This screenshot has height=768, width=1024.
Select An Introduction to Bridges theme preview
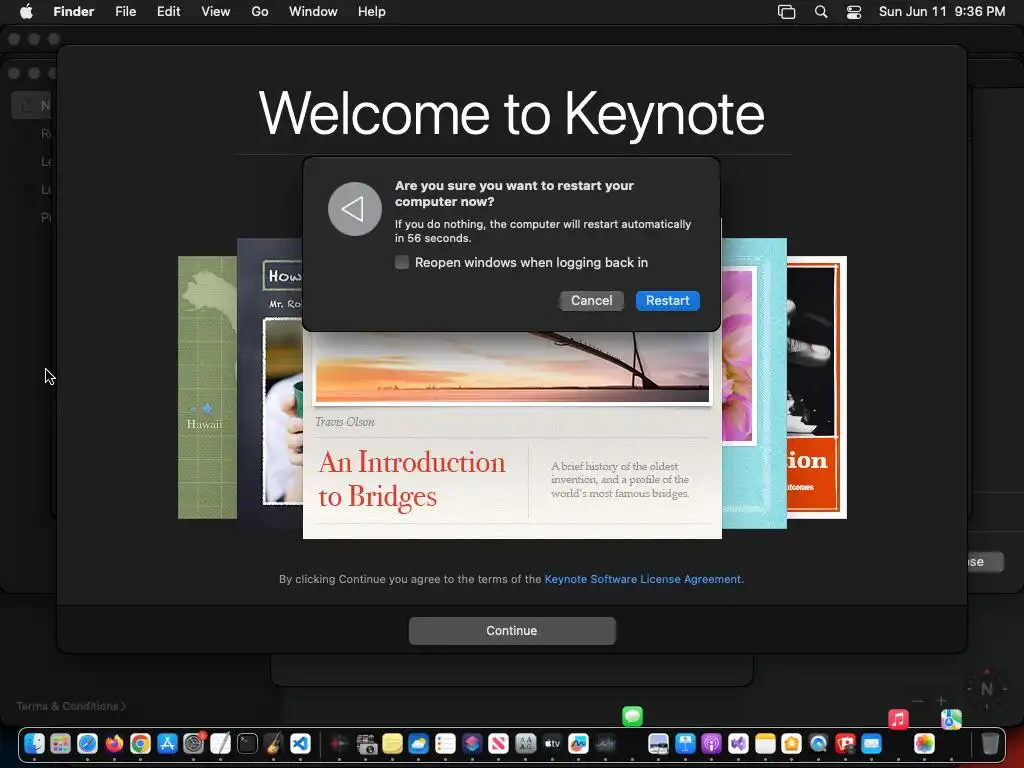(x=512, y=435)
